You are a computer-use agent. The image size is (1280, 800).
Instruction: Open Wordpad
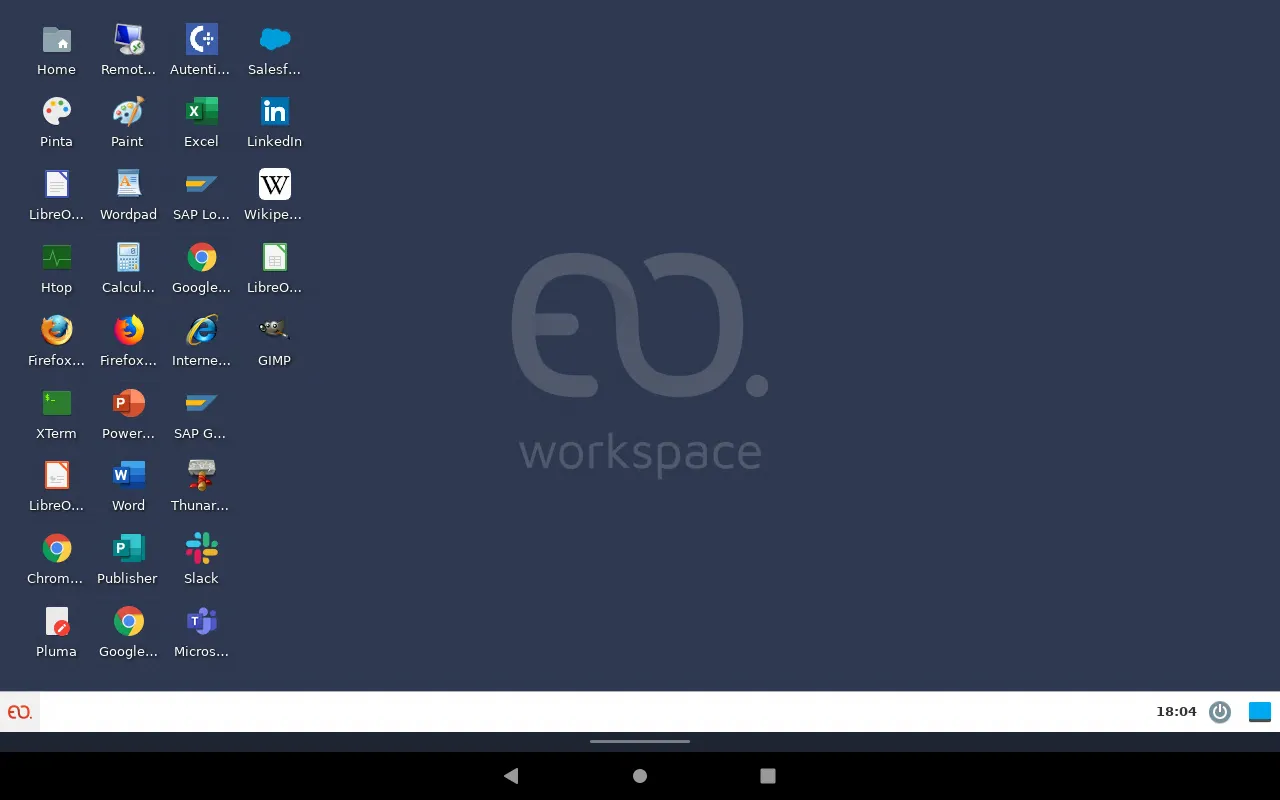tap(128, 185)
